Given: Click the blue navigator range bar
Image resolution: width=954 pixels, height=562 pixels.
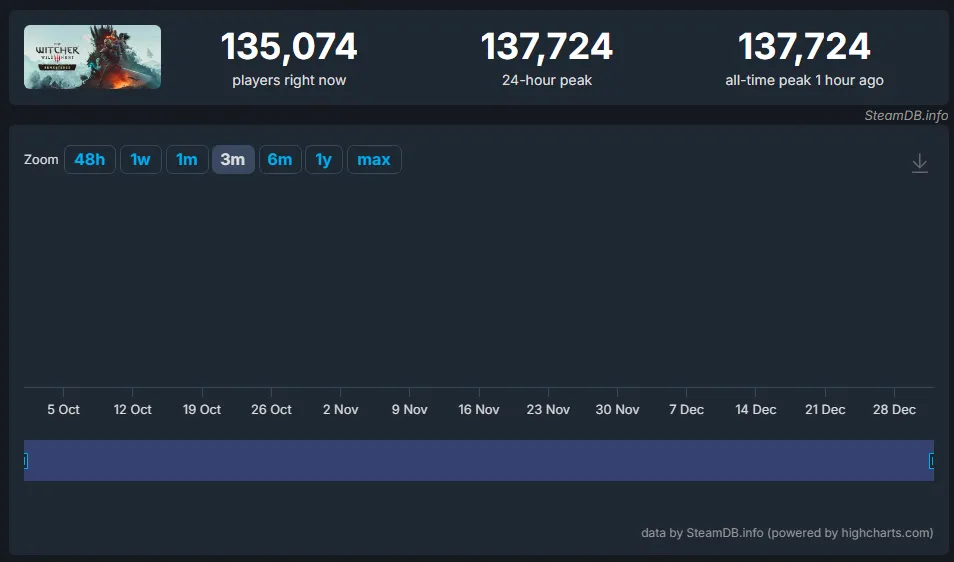Looking at the screenshot, I should point(479,460).
